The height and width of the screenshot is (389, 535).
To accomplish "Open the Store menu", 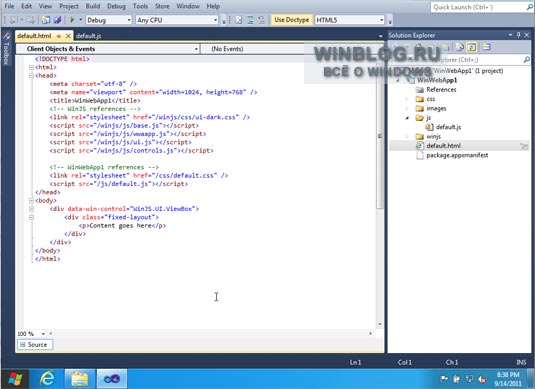I will pyautogui.click(x=162, y=6).
